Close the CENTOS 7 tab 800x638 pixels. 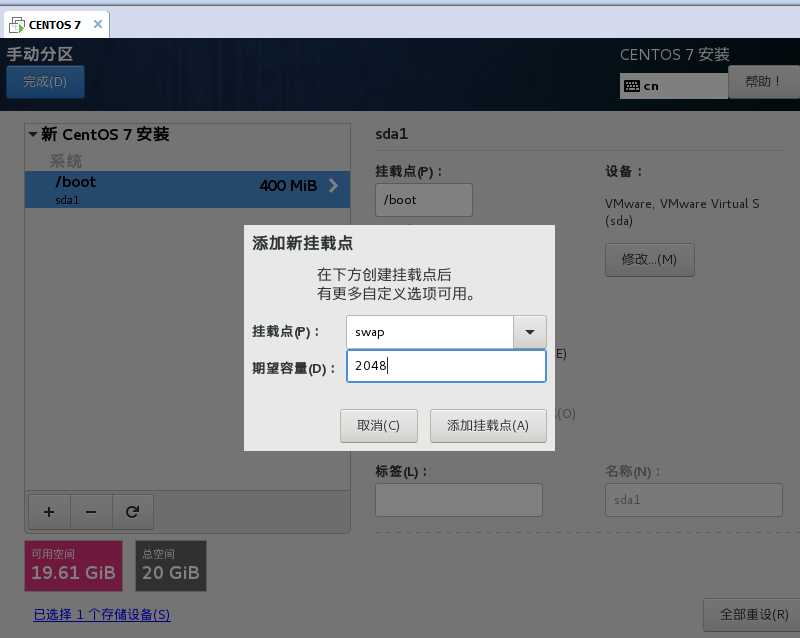(x=98, y=24)
